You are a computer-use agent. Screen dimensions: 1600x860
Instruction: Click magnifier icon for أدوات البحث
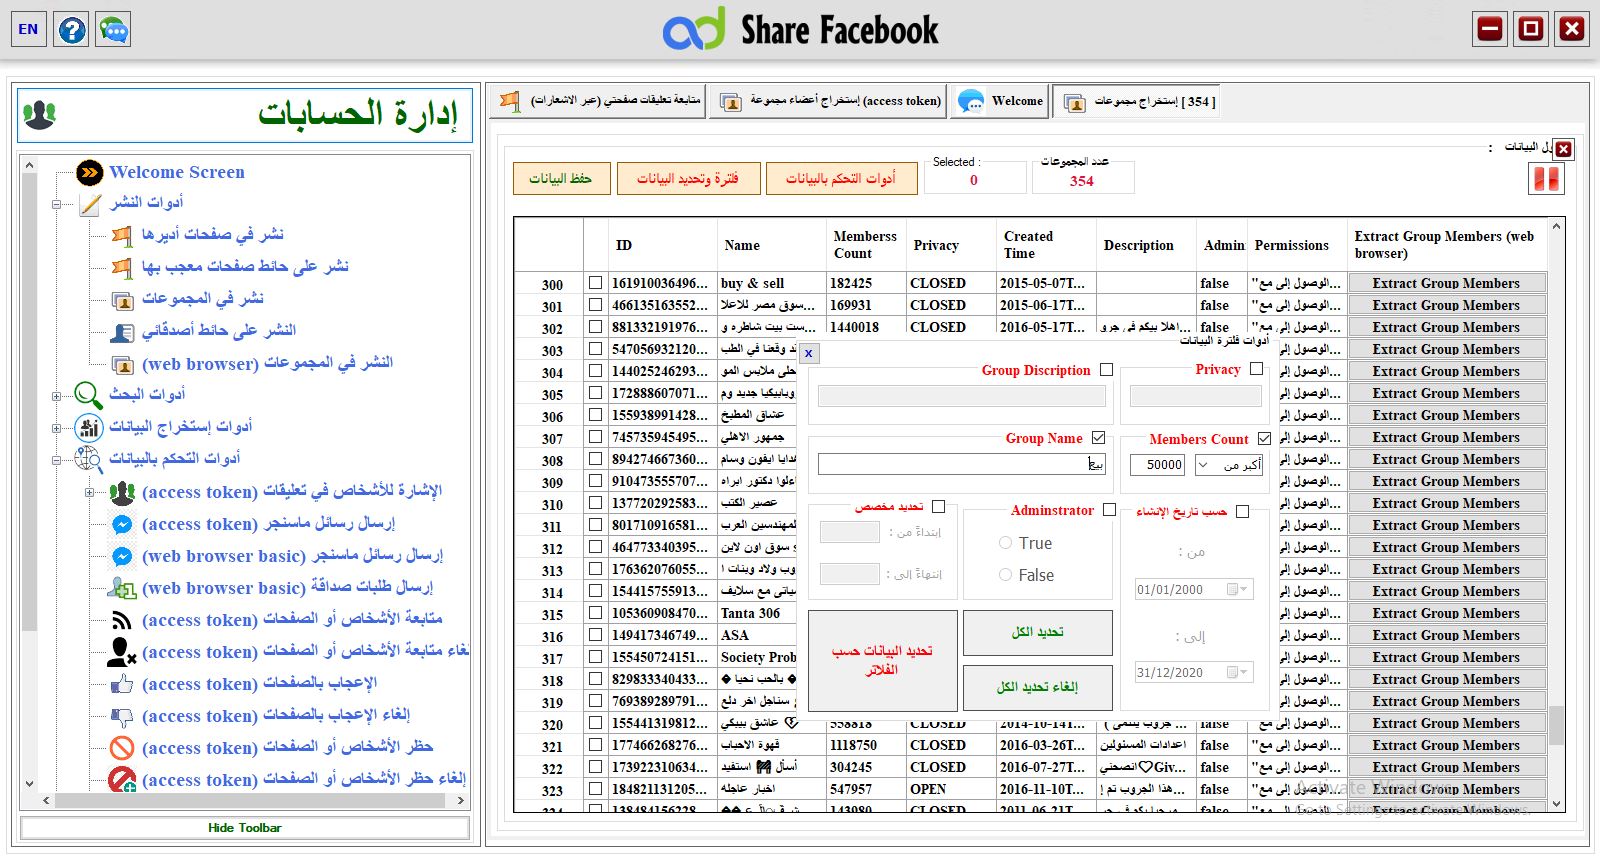click(x=89, y=395)
